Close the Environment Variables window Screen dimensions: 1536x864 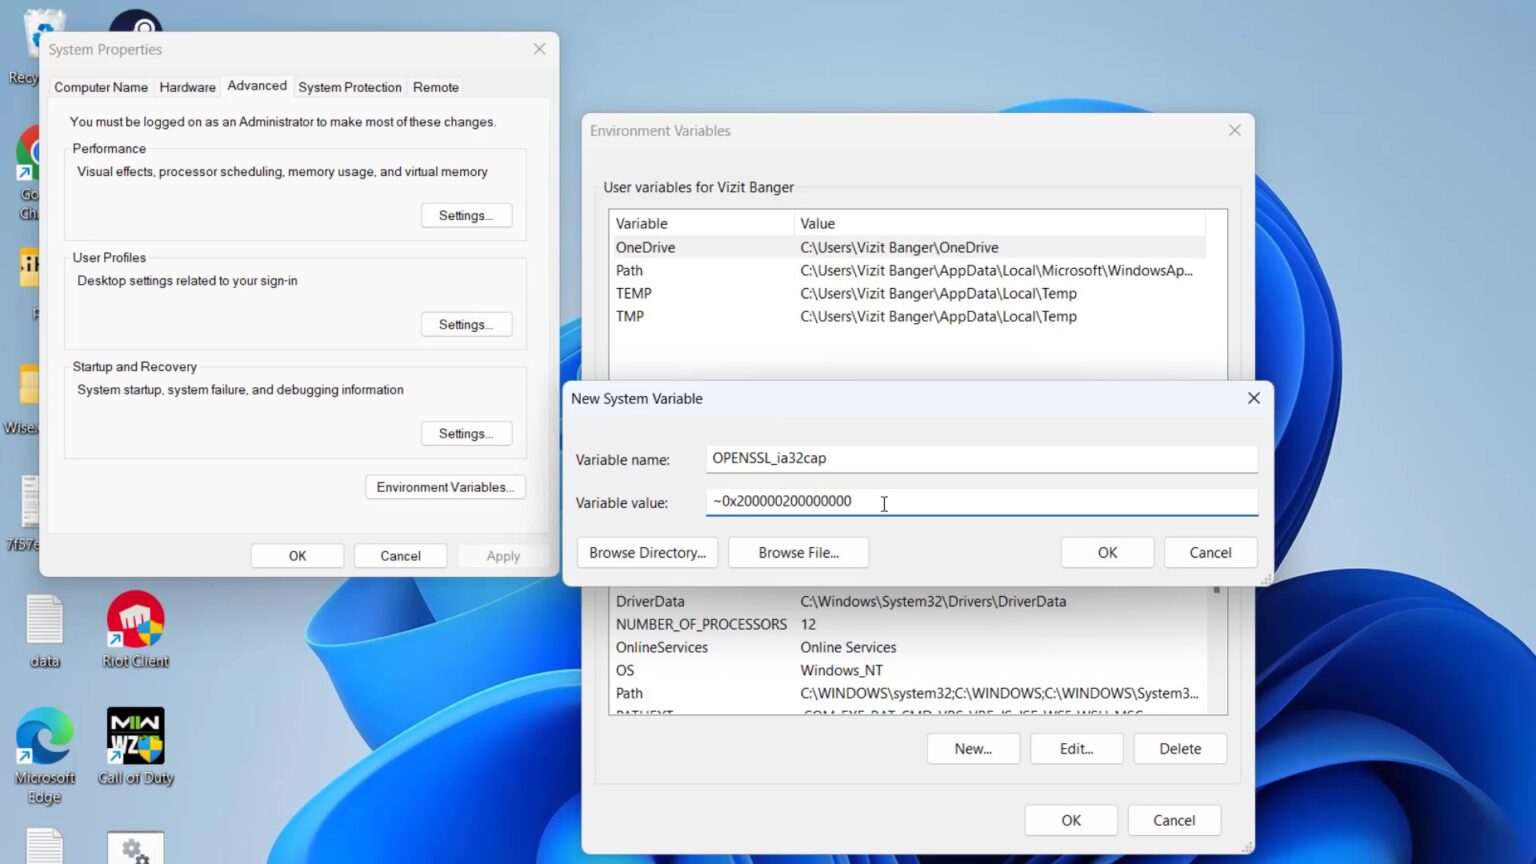coord(1234,131)
